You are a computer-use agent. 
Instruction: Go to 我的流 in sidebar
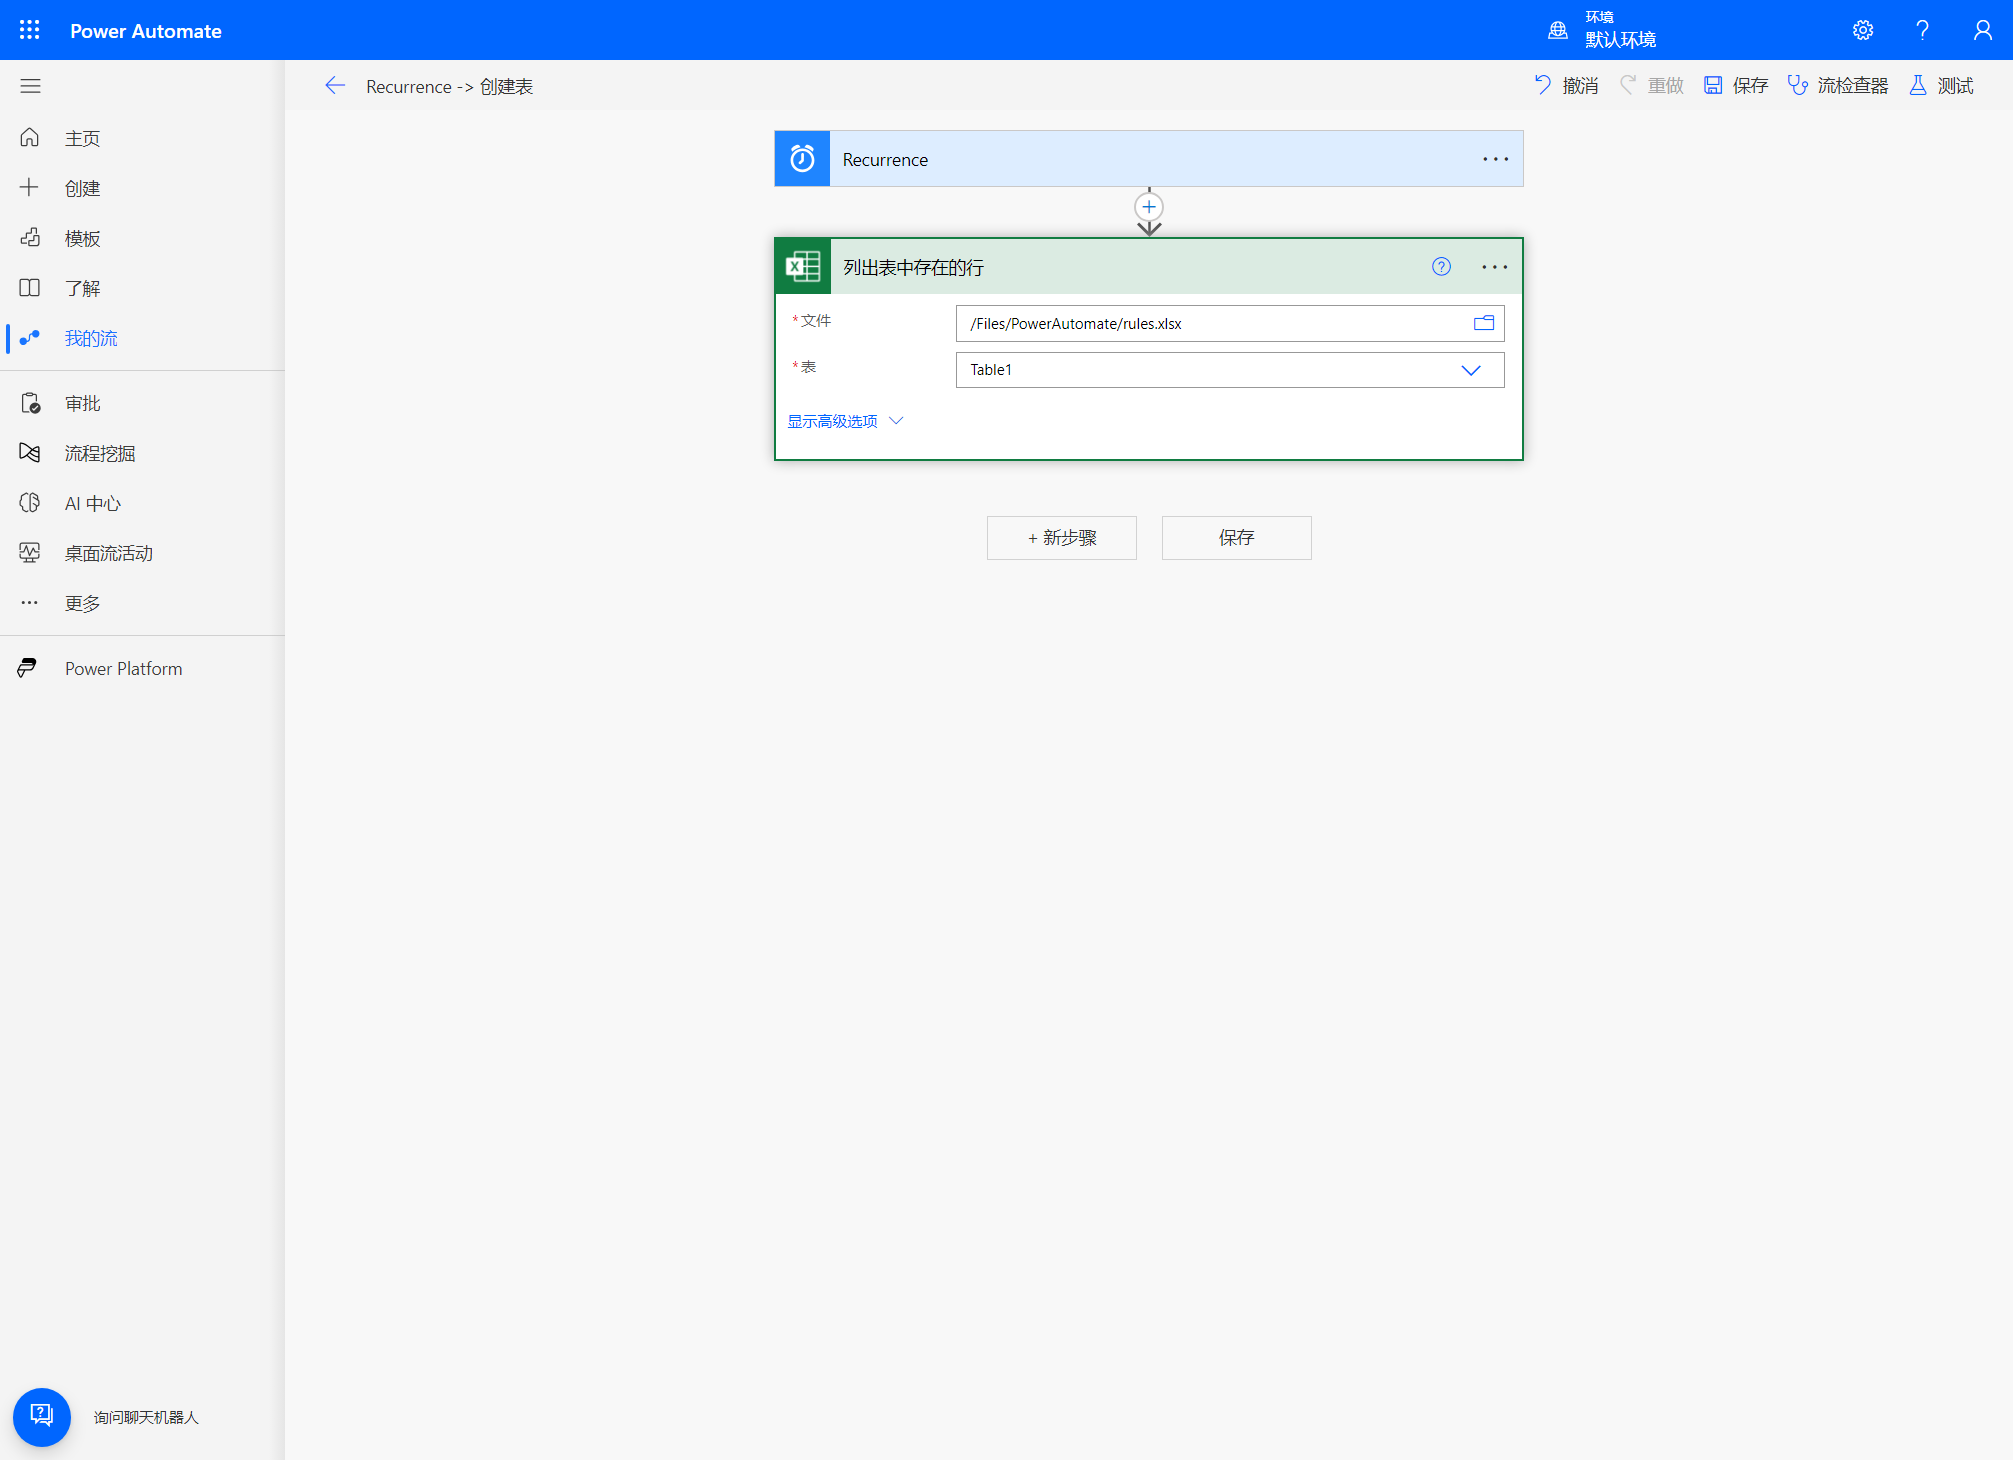pos(90,338)
